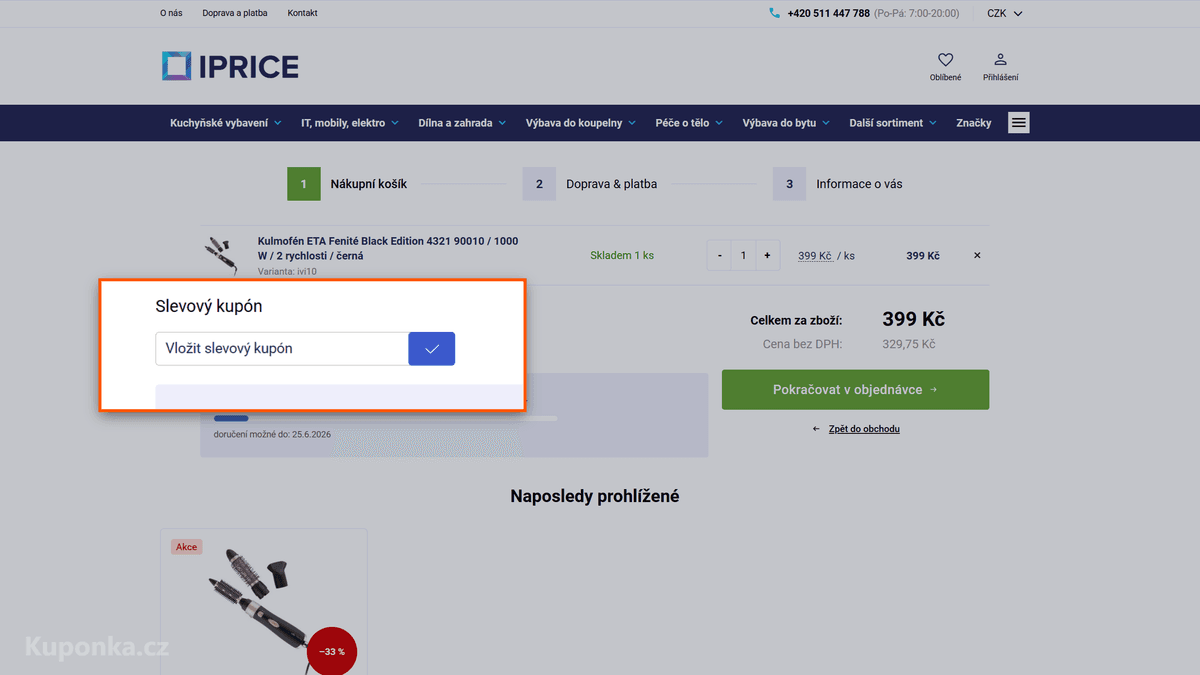Expand the Výbava do koupelny menu

581,123
